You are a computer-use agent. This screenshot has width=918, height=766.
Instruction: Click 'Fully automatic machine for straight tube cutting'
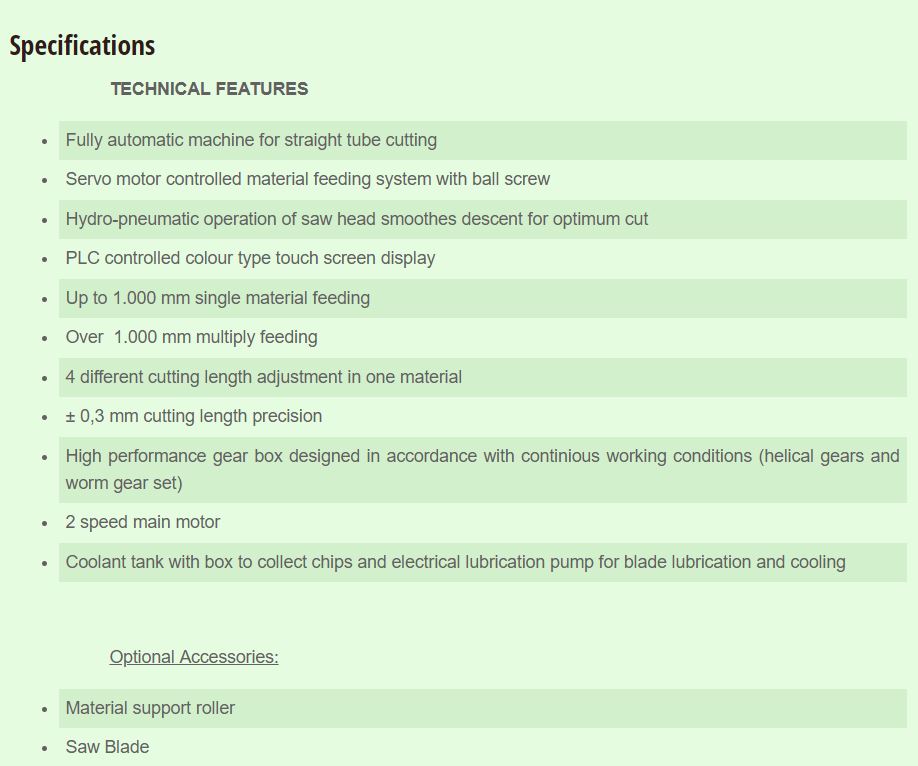pyautogui.click(x=251, y=140)
